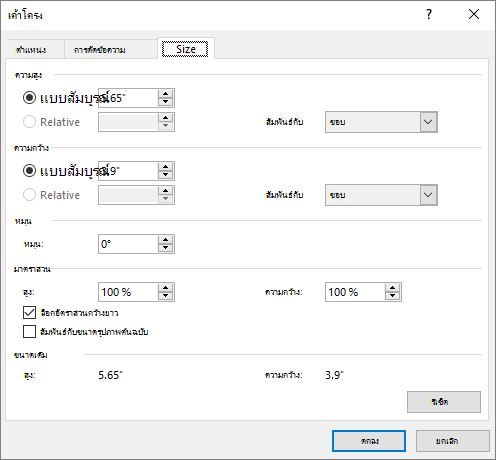Confirm with the OK button
496x460 pixels.
(369, 441)
